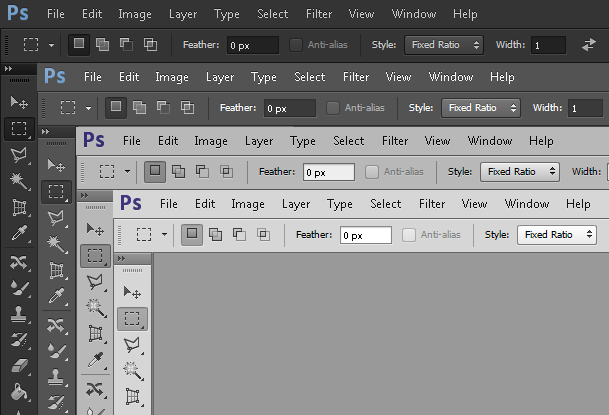Select Brush tool in the darkest toolbar
The height and width of the screenshot is (415, 609).
(19, 288)
